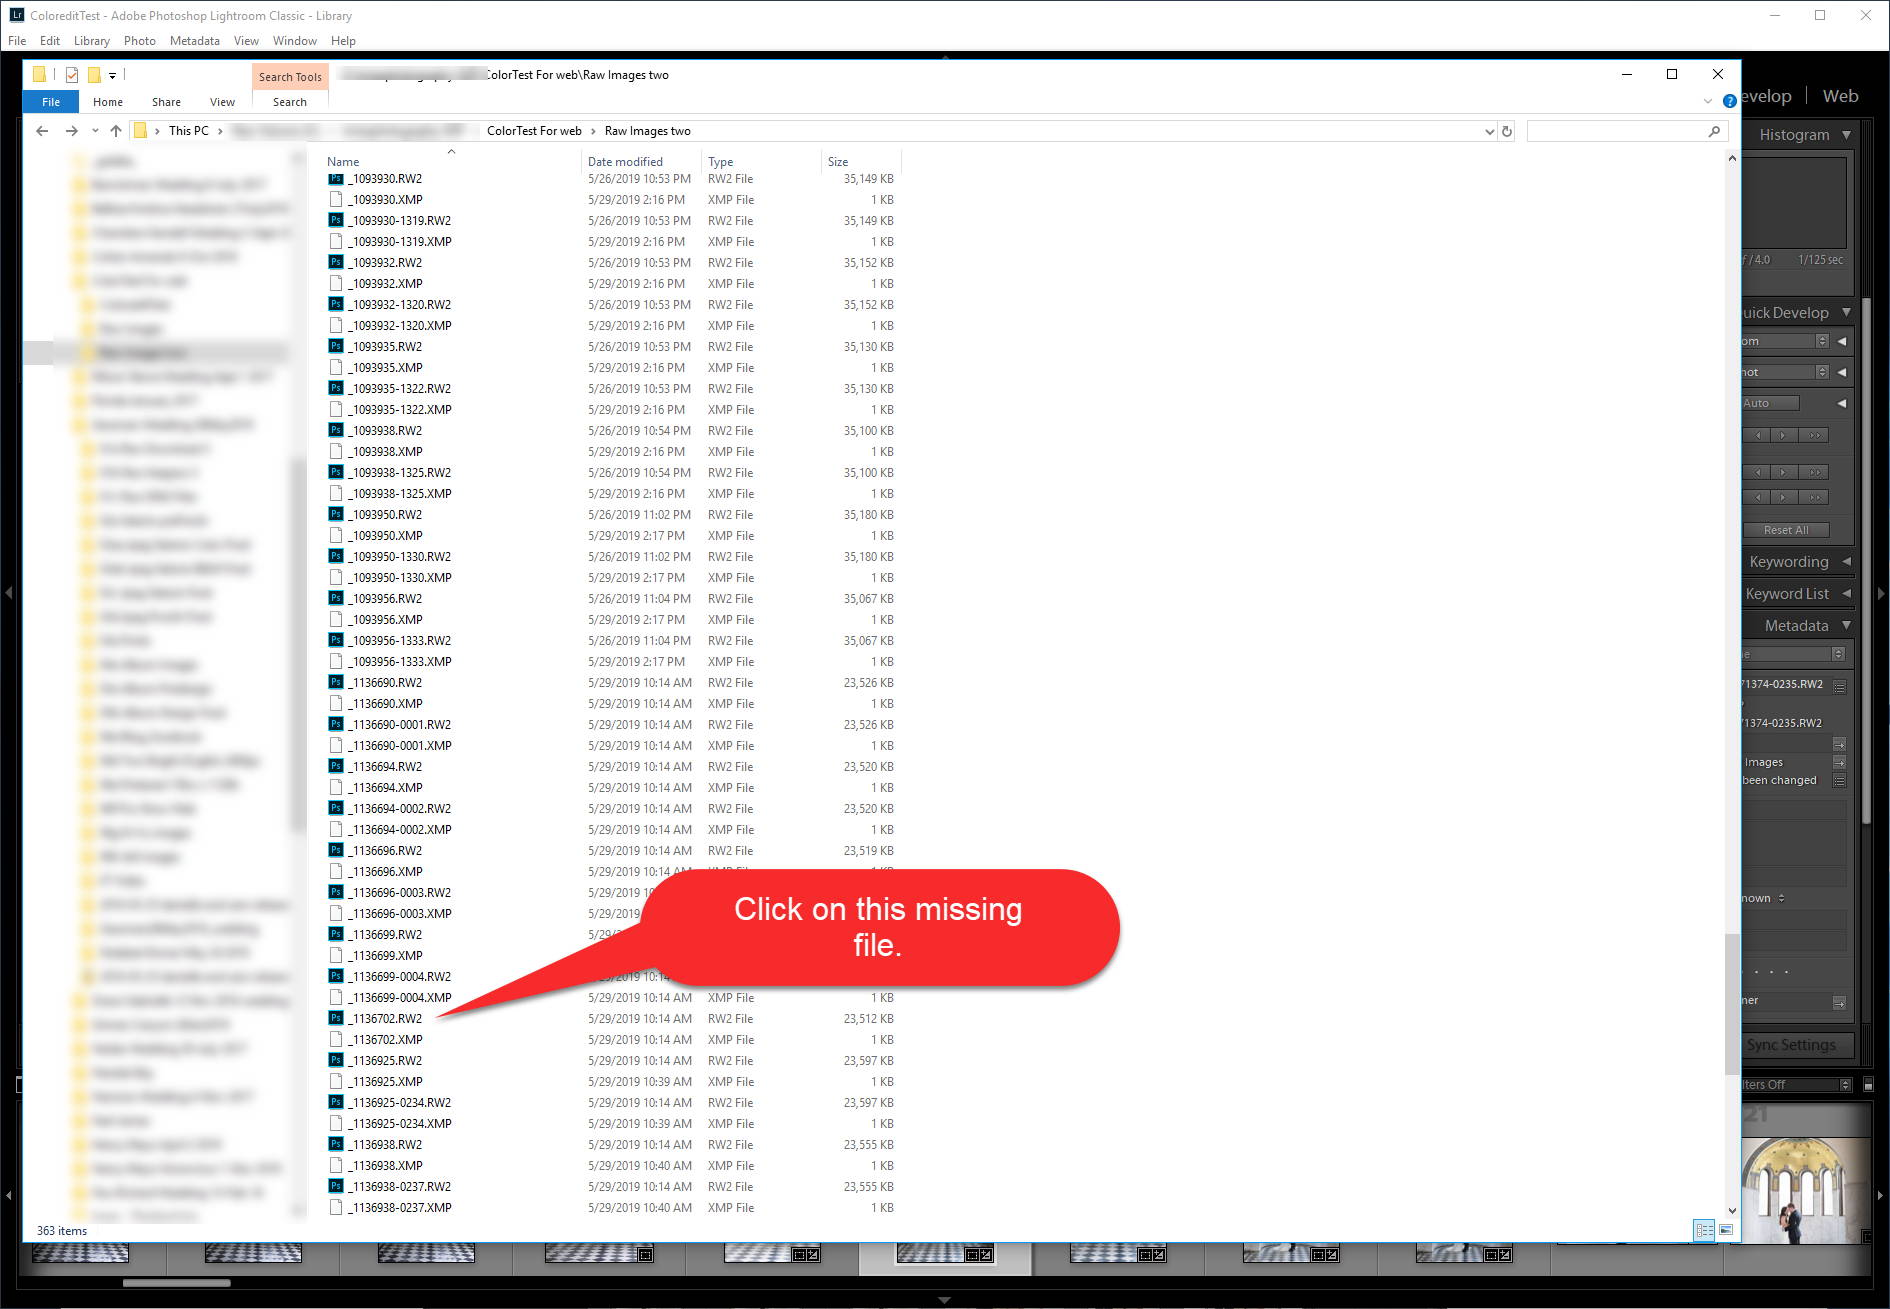
Task: Switch to Lightroom Web module
Action: coord(1840,96)
